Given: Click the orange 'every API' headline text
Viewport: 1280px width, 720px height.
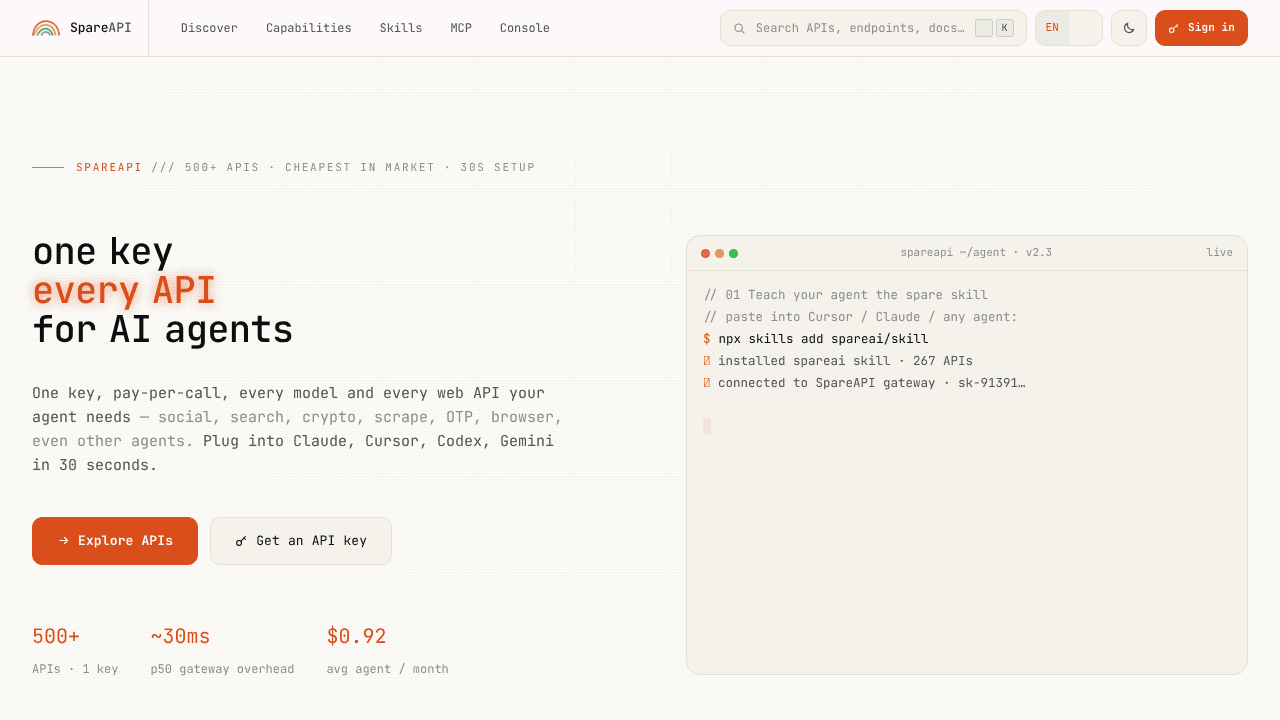Looking at the screenshot, I should point(124,291).
